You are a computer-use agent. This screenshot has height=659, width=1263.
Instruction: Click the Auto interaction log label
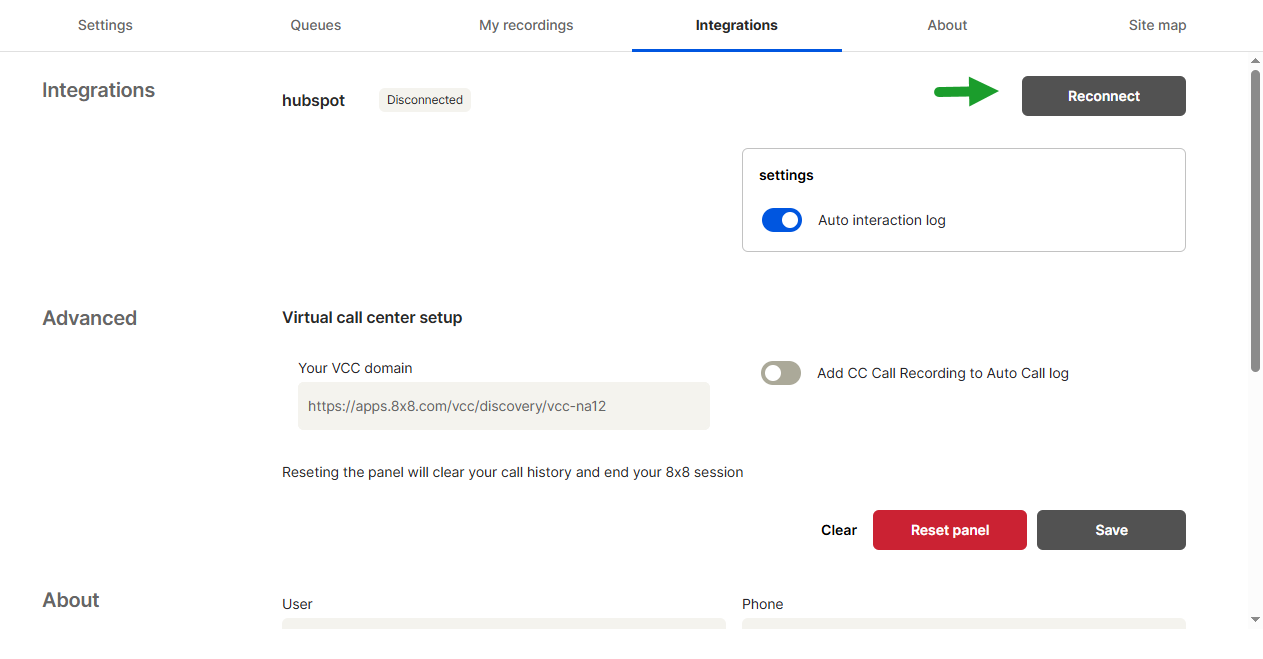click(882, 220)
